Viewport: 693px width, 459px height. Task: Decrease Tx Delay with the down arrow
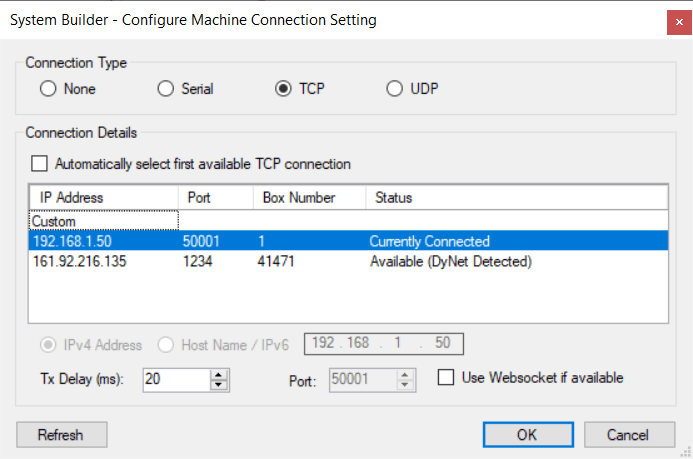point(218,385)
